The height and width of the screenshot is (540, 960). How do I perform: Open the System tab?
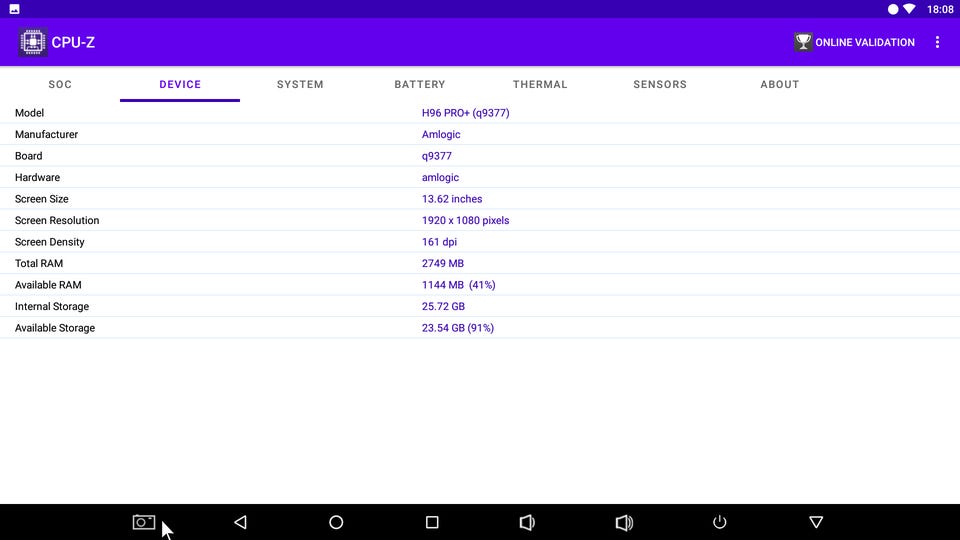(x=300, y=84)
